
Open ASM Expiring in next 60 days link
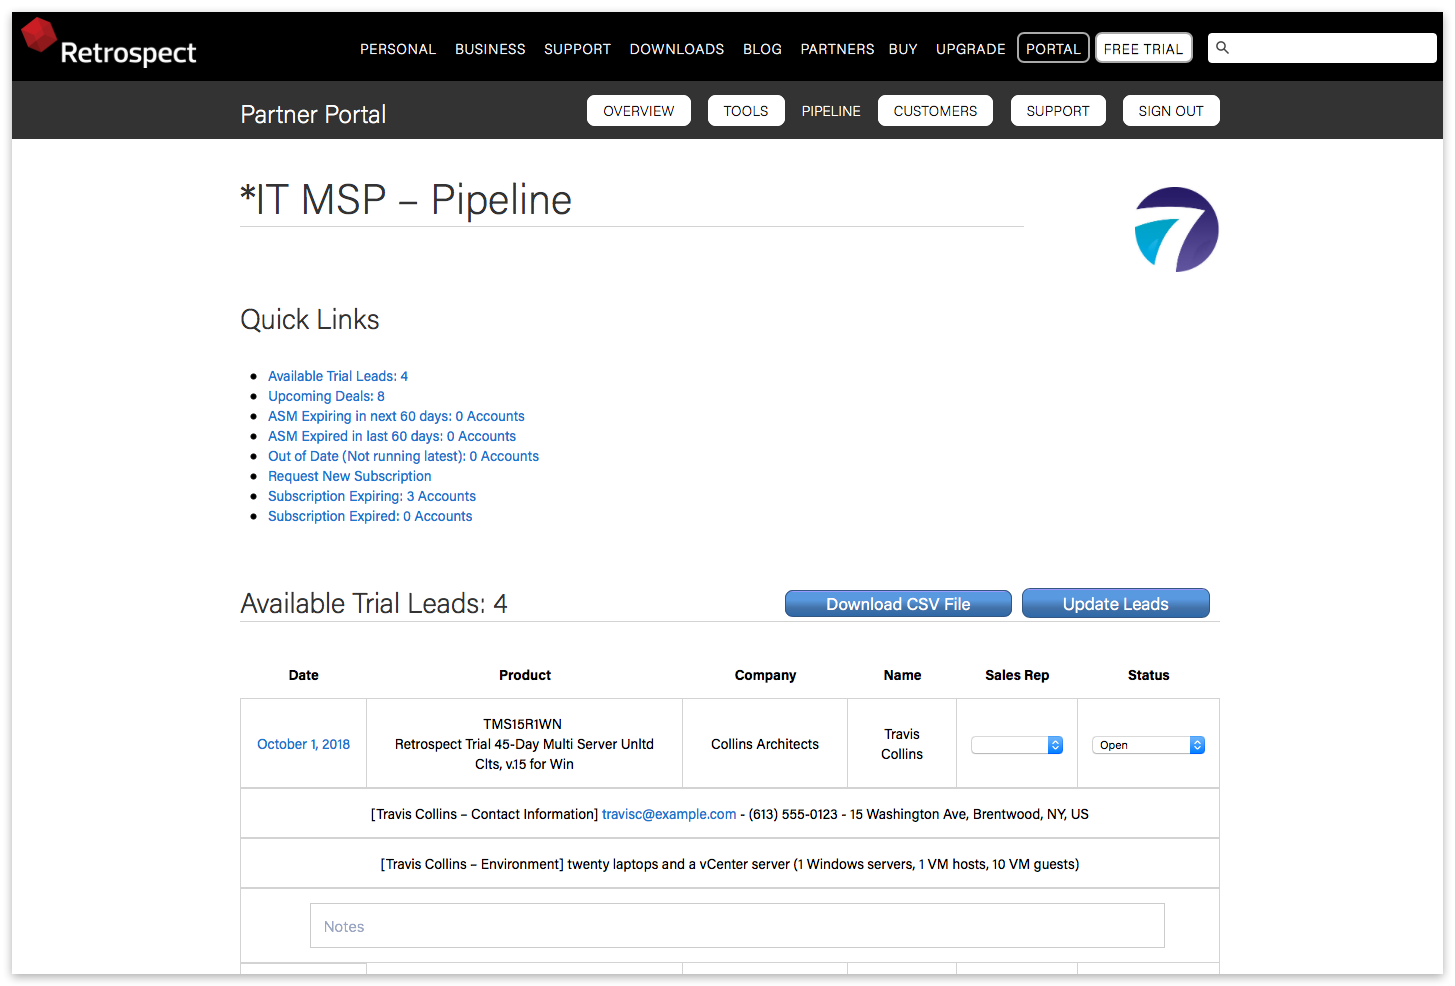pyautogui.click(x=396, y=416)
